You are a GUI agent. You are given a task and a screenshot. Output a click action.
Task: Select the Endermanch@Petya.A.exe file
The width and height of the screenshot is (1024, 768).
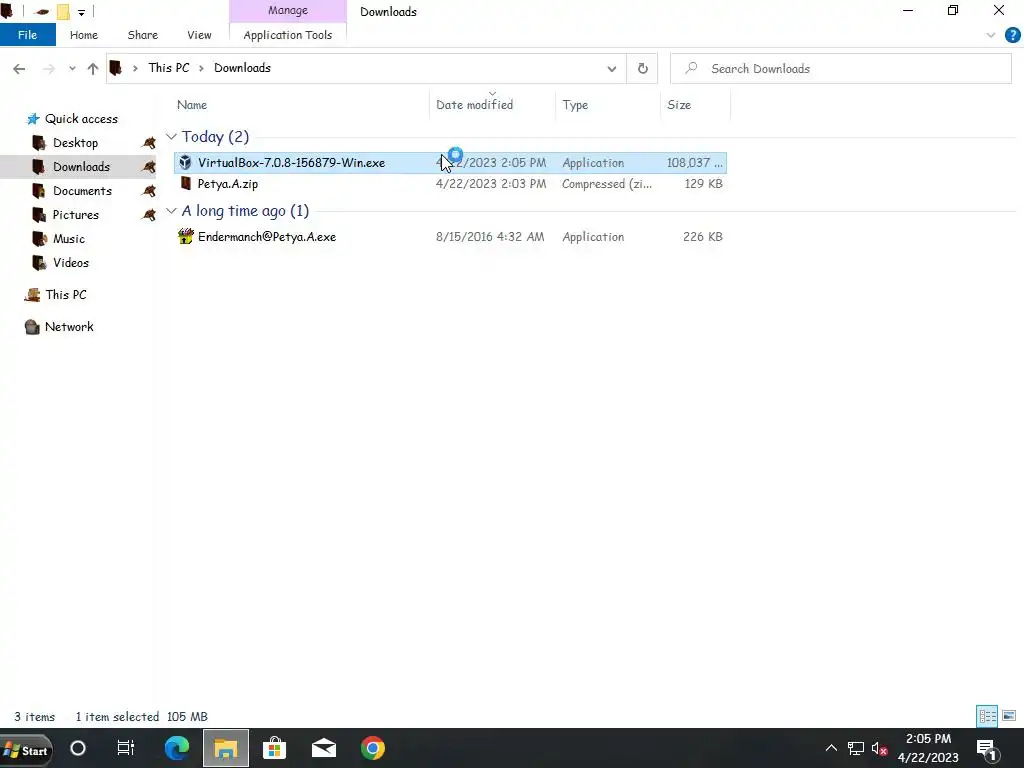pos(450,237)
